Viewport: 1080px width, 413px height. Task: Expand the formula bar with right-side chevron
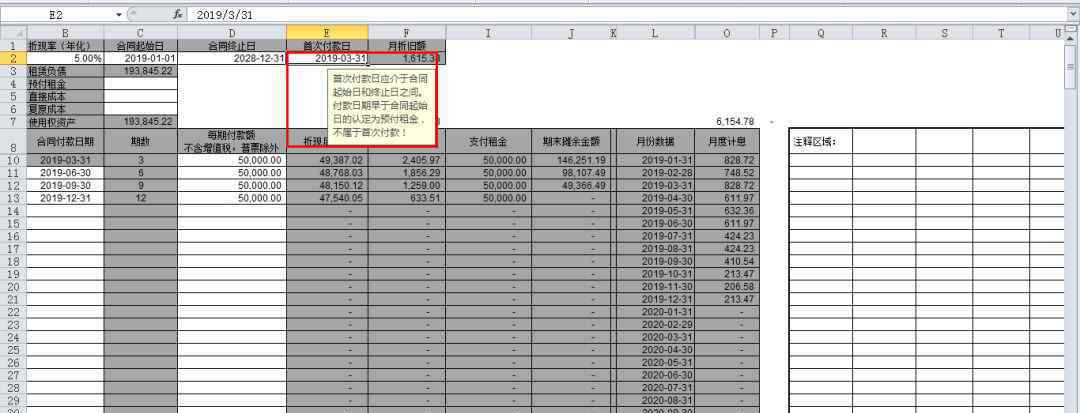coord(1072,14)
